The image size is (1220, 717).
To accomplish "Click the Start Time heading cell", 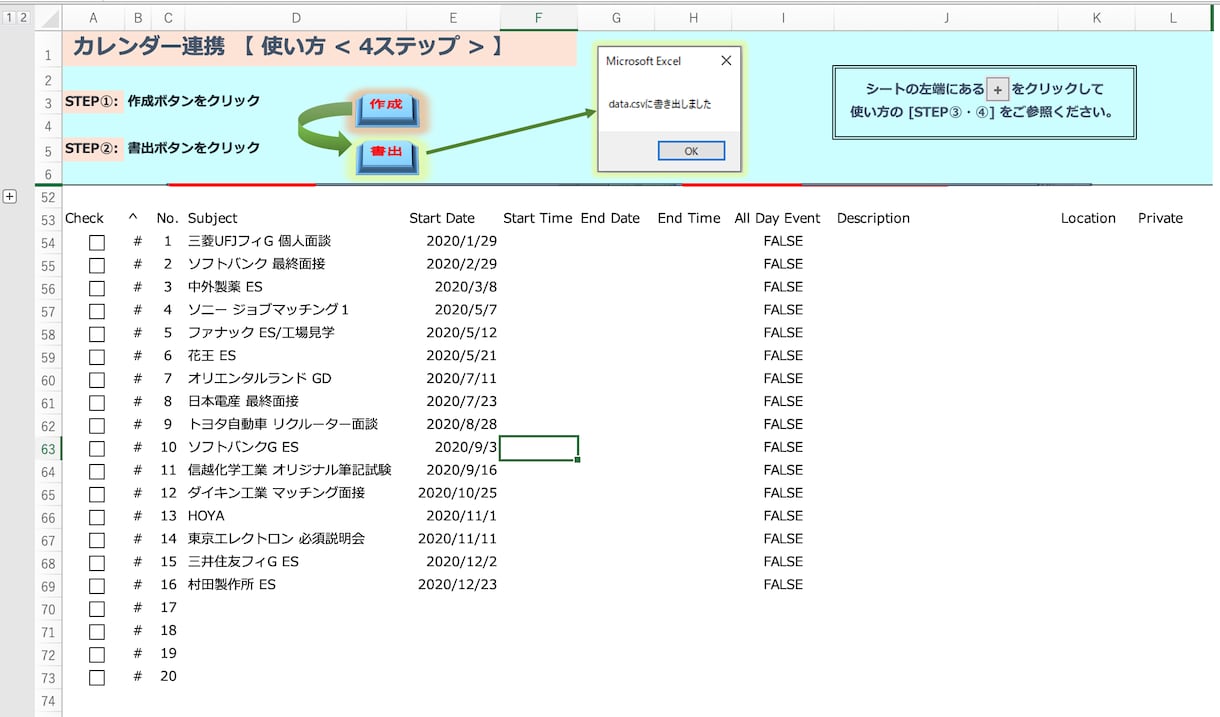I will click(x=538, y=218).
